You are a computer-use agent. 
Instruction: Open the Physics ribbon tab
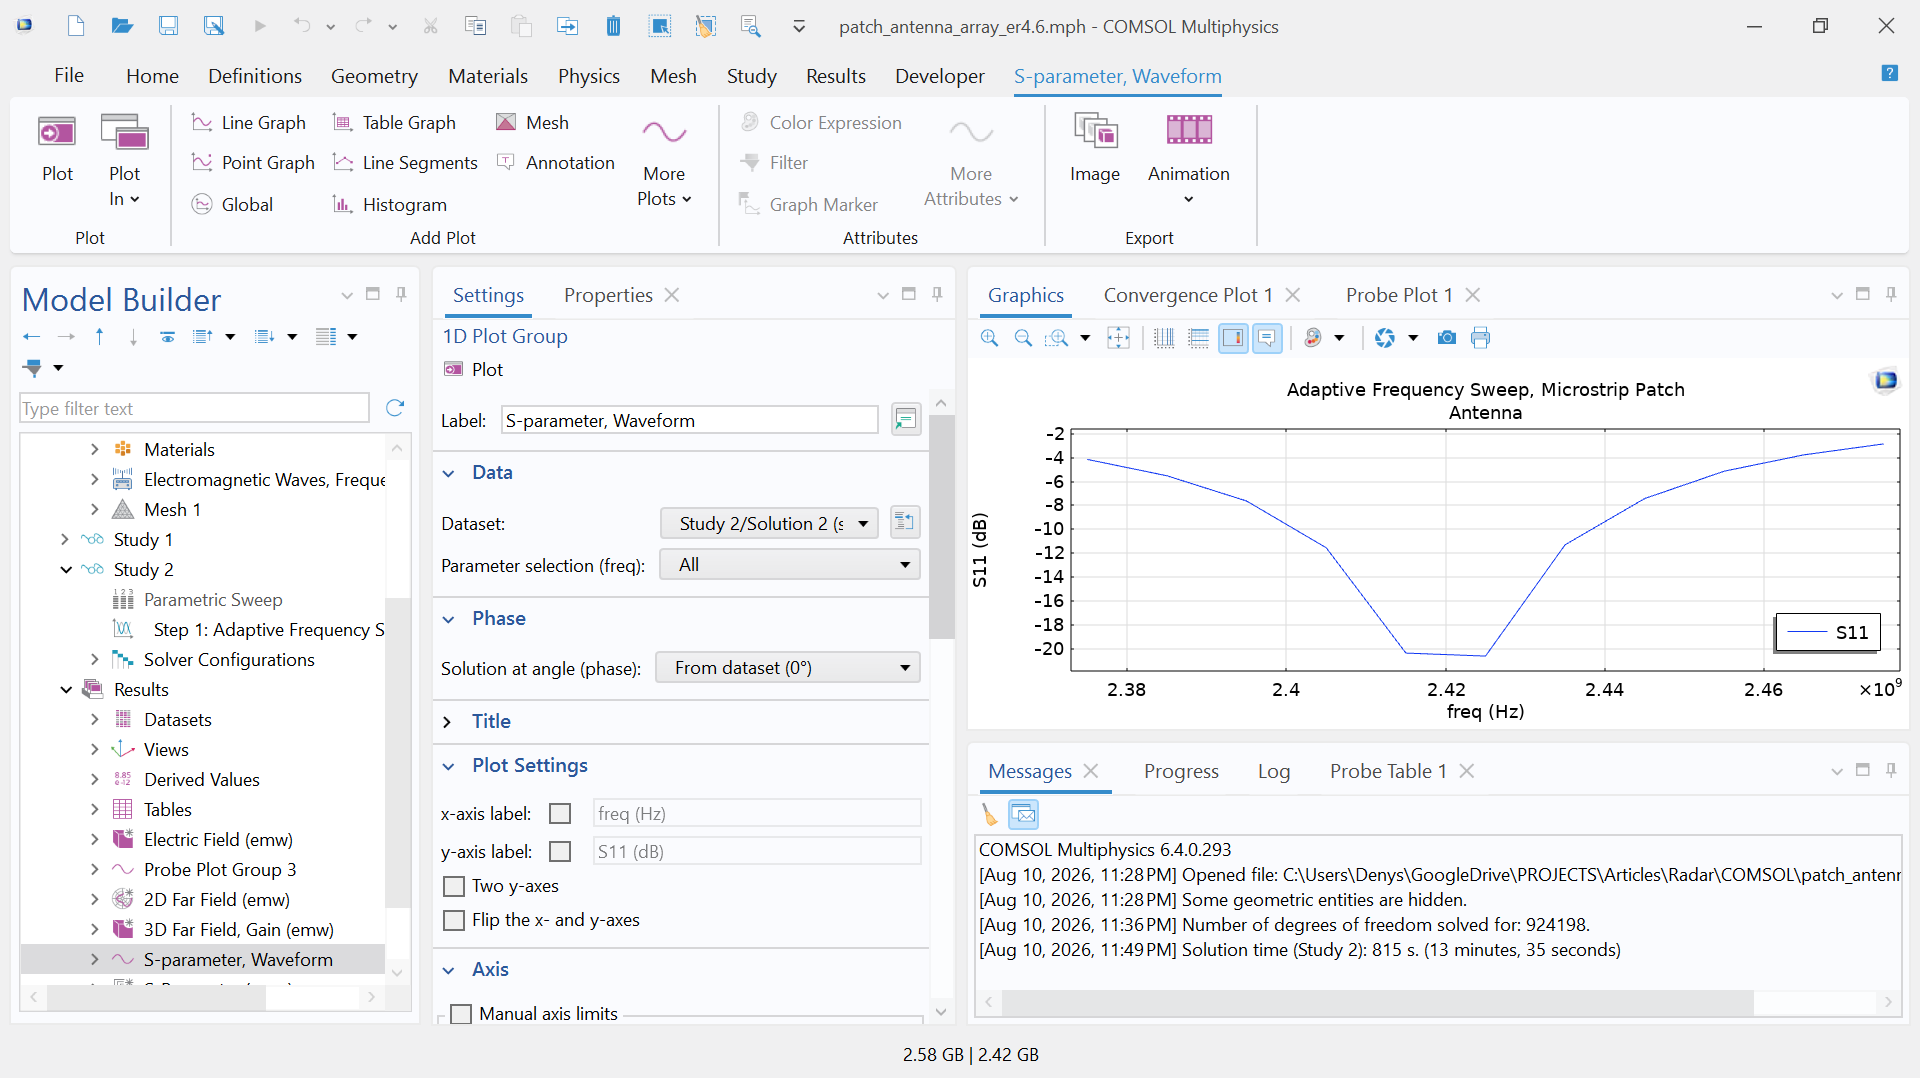click(589, 76)
